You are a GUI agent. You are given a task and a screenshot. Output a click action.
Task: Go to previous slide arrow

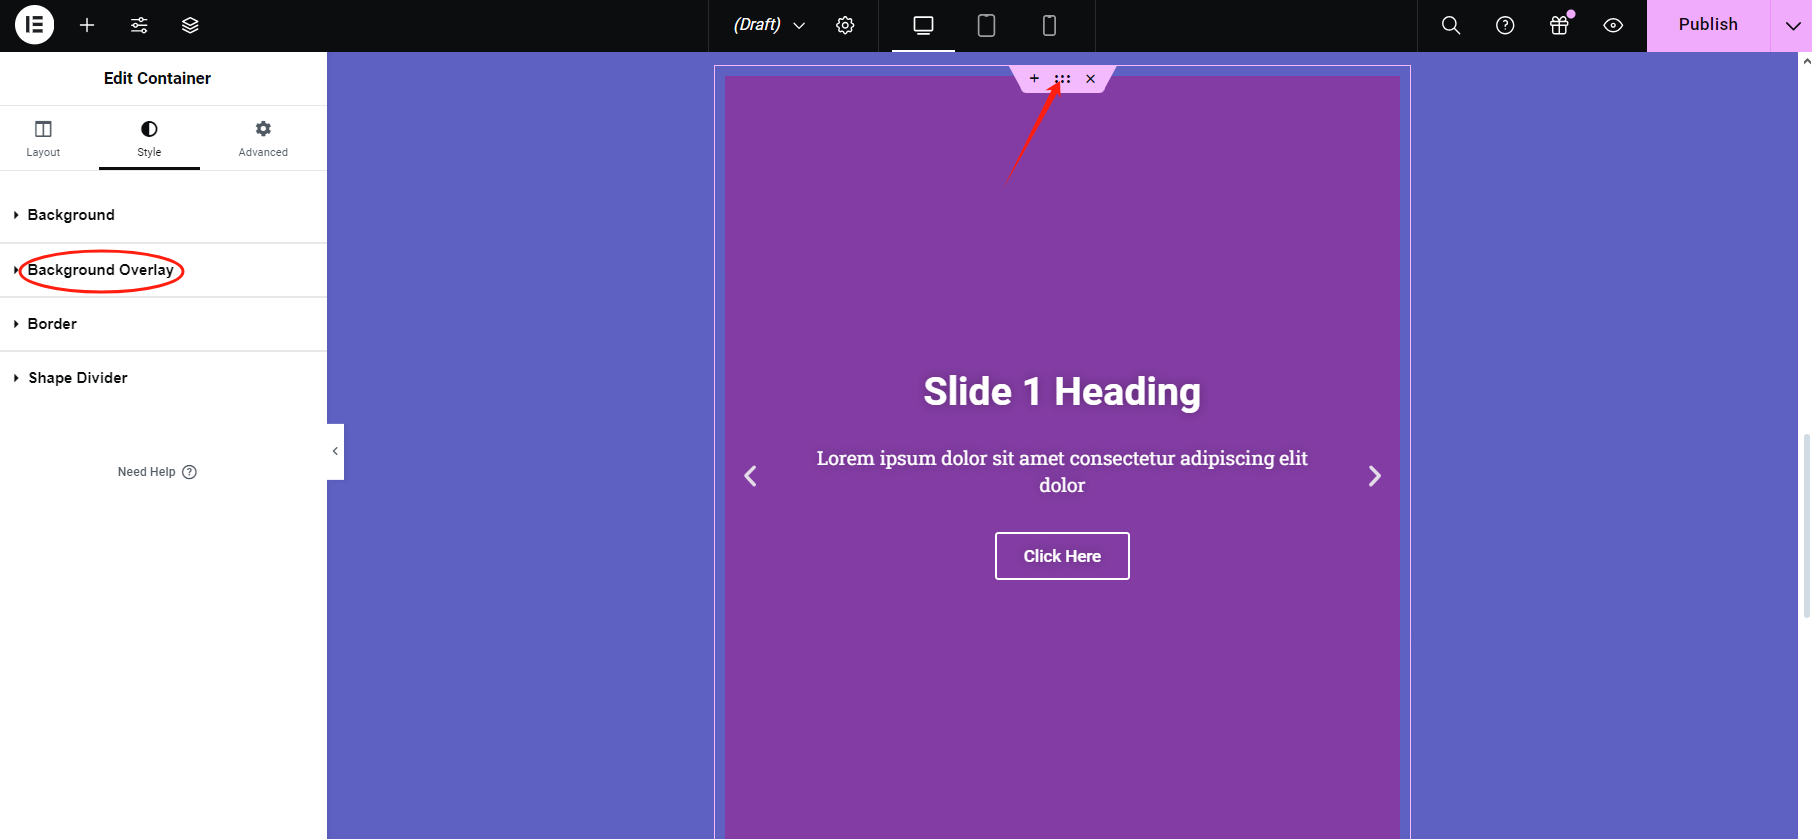coord(751,476)
